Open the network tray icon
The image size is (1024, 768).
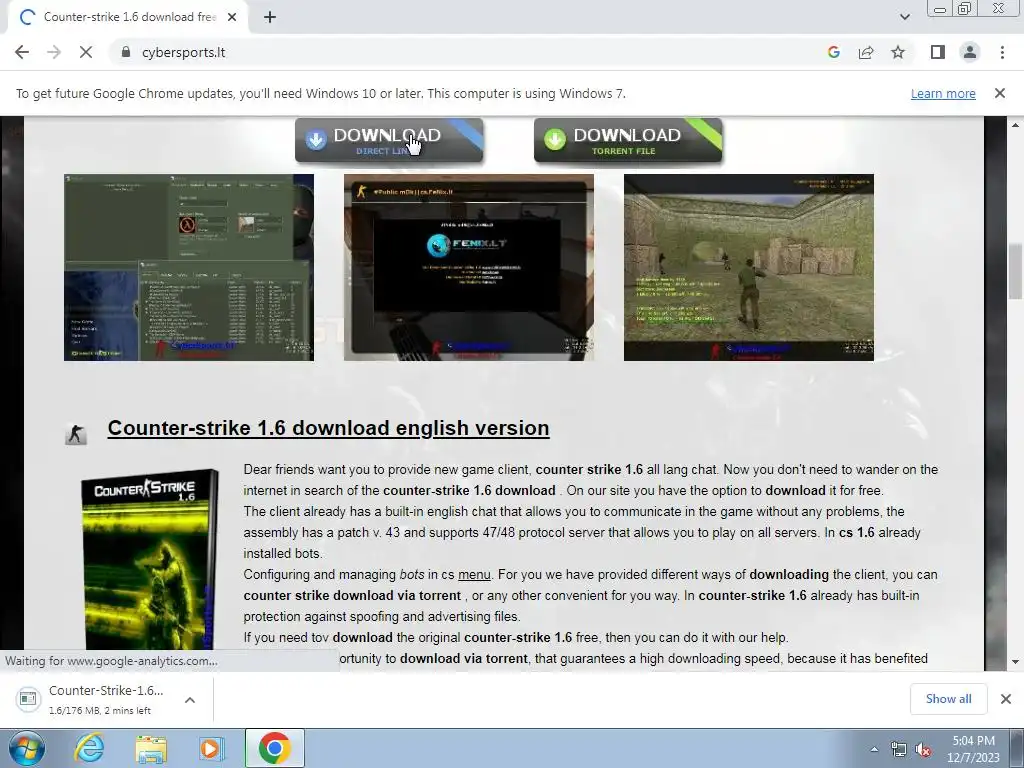[x=899, y=750]
